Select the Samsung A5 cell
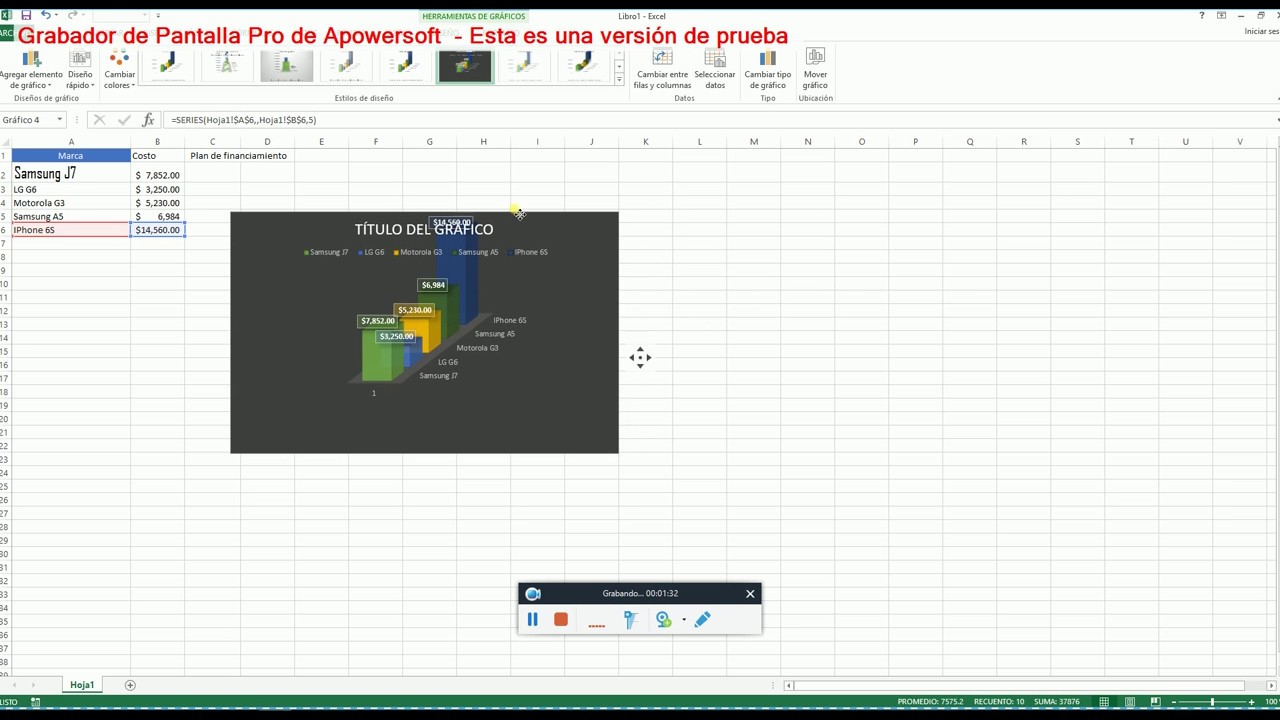This screenshot has height=720, width=1280. pyautogui.click(x=71, y=216)
